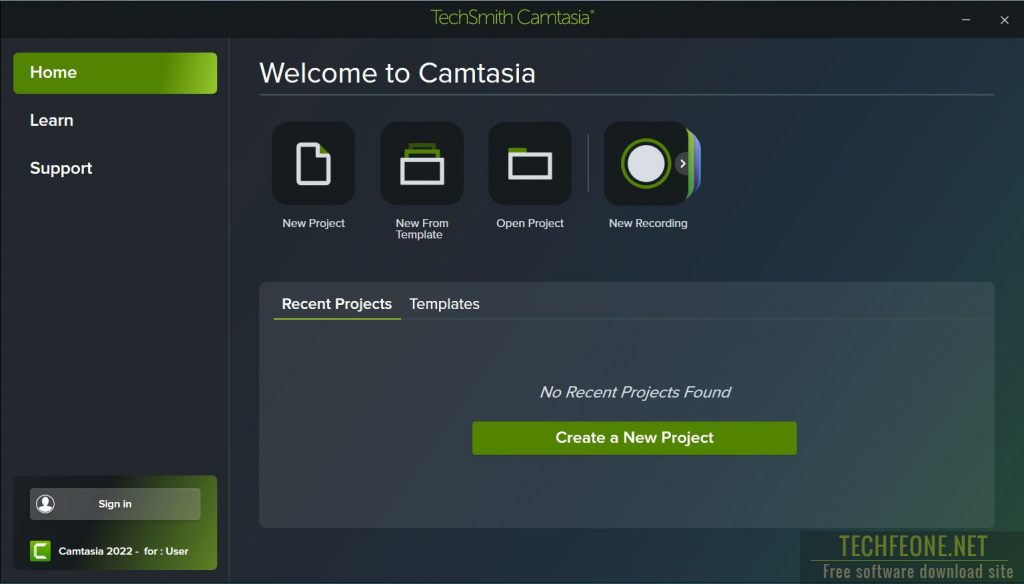Open the Support sidebar section
The height and width of the screenshot is (584, 1024).
61,168
